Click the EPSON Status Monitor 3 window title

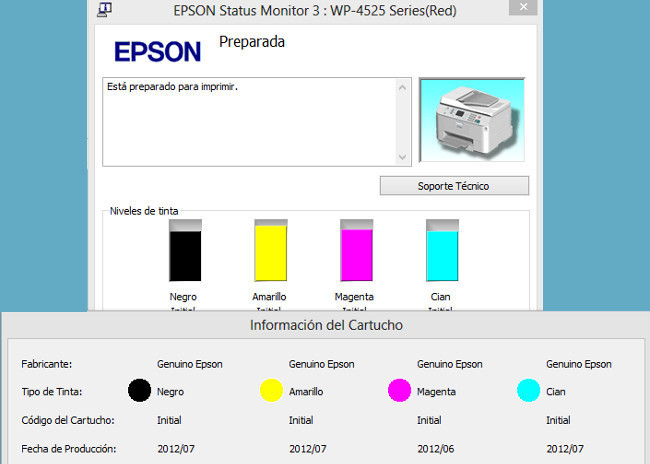[x=315, y=10]
